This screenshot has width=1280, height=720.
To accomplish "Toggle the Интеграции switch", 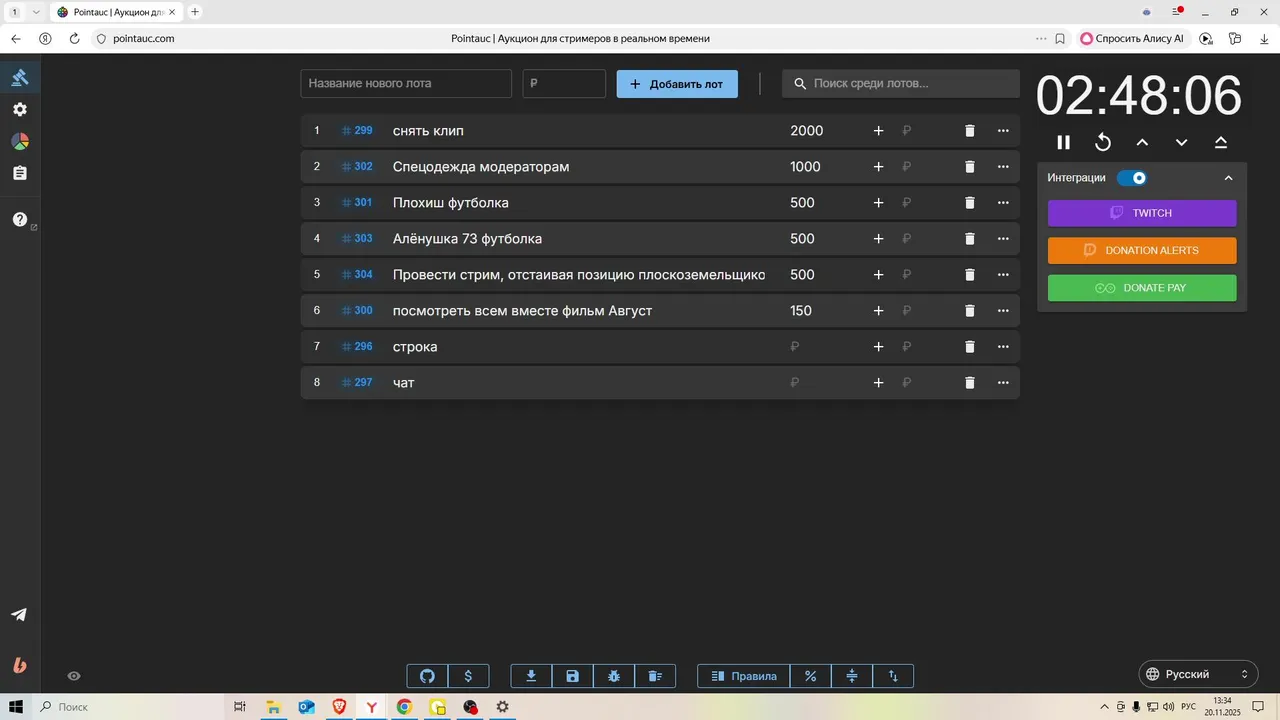I will (x=1132, y=178).
